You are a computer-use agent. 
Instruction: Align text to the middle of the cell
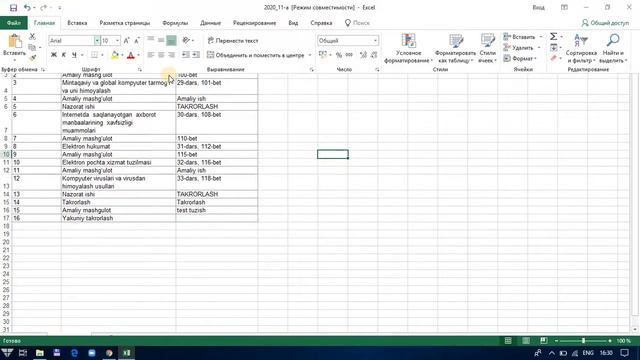[161, 40]
